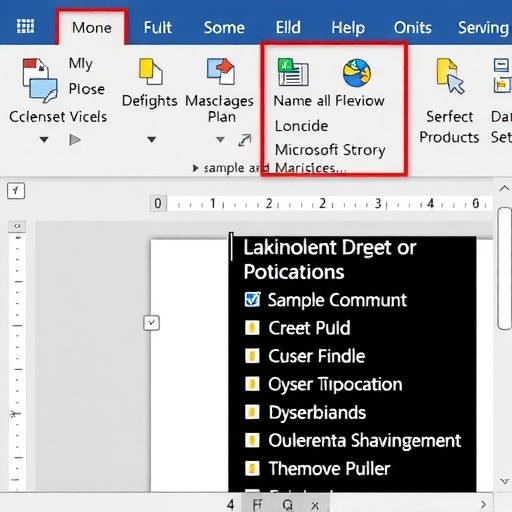The height and width of the screenshot is (512, 512).
Task: Expand the Defights dropdown arrow
Action: (x=152, y=139)
